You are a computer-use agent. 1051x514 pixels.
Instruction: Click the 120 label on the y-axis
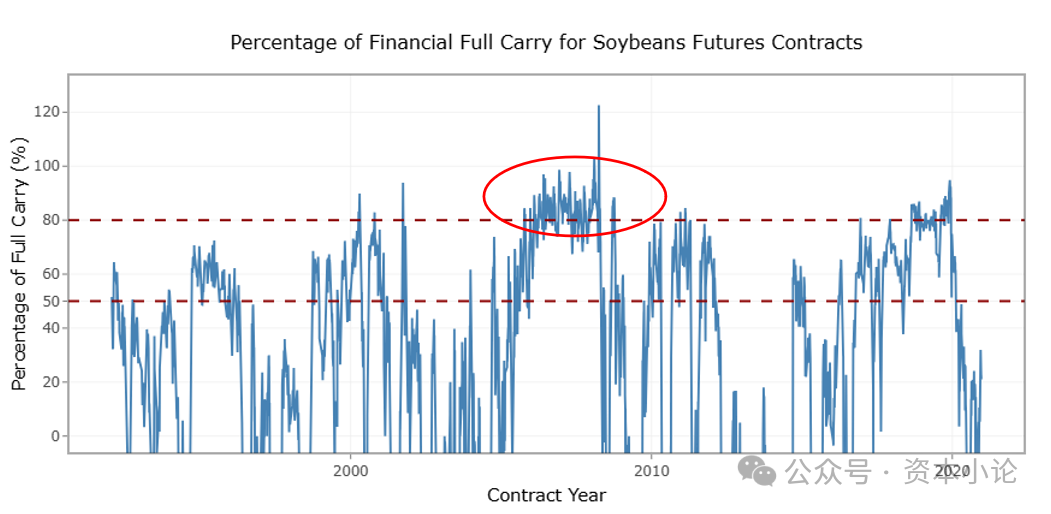pyautogui.click(x=48, y=112)
